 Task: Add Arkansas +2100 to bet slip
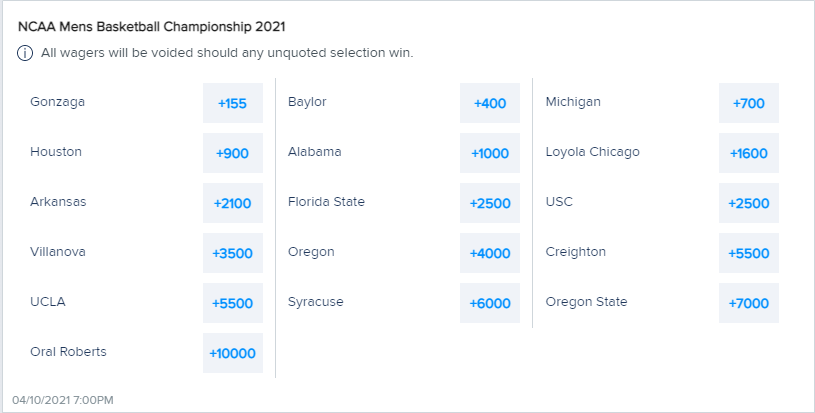pyautogui.click(x=232, y=203)
